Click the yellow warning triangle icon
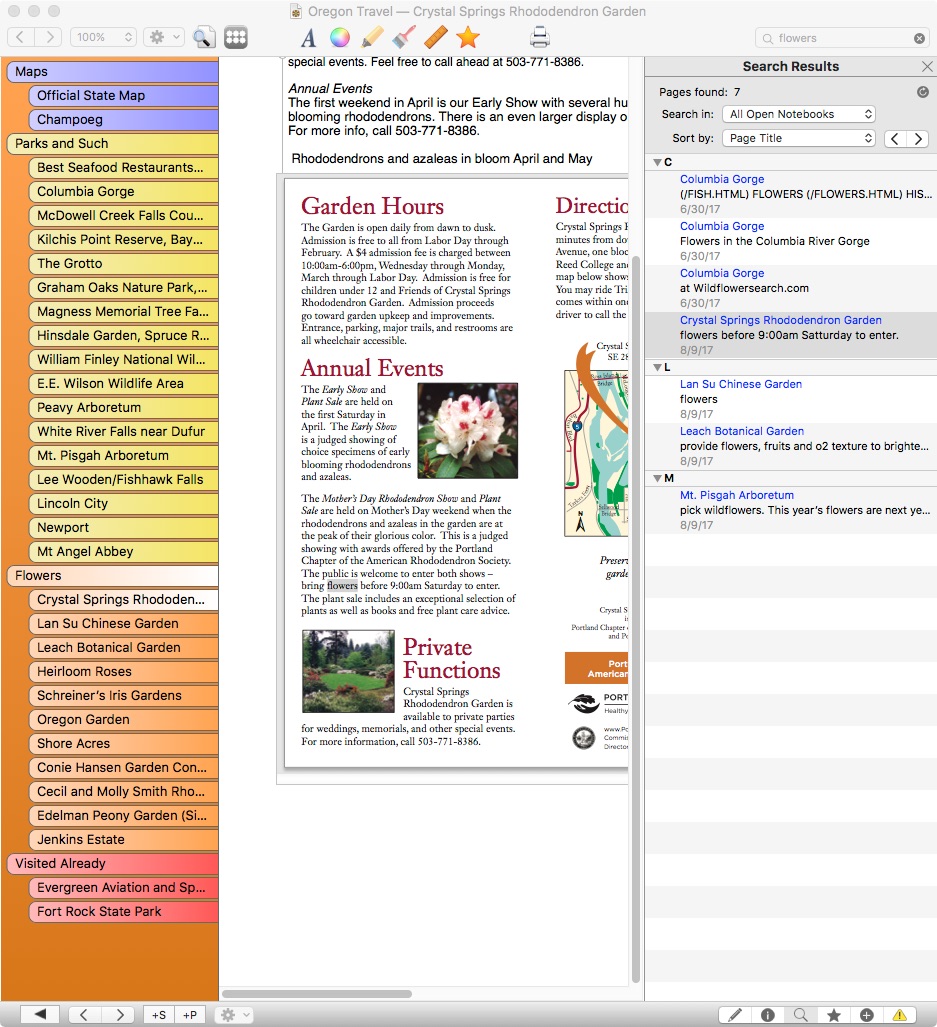The width and height of the screenshot is (937, 1027). pos(900,1015)
